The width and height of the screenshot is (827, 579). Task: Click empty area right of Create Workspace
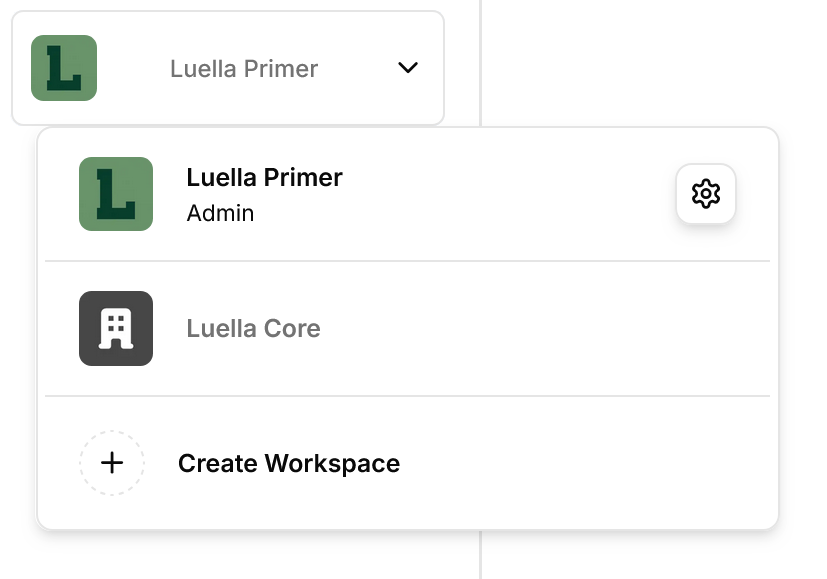[580, 463]
